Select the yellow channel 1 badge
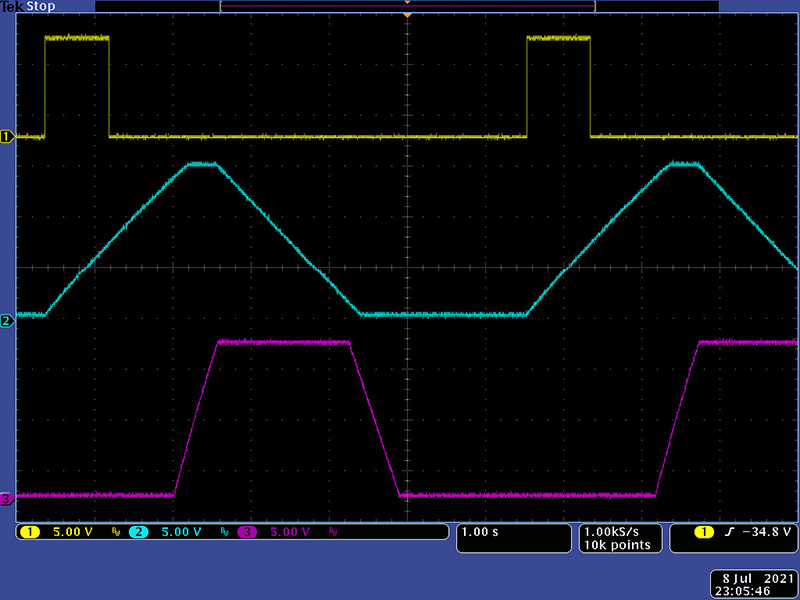Screen dimensions: 800x600 point(28,532)
